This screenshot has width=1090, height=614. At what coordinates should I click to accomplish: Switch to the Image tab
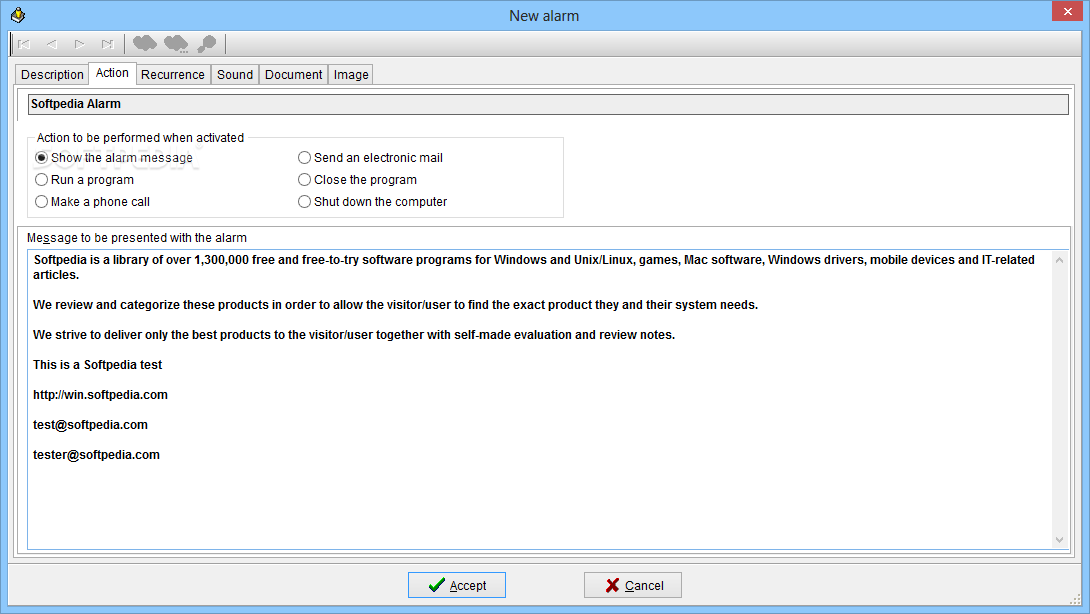point(351,74)
